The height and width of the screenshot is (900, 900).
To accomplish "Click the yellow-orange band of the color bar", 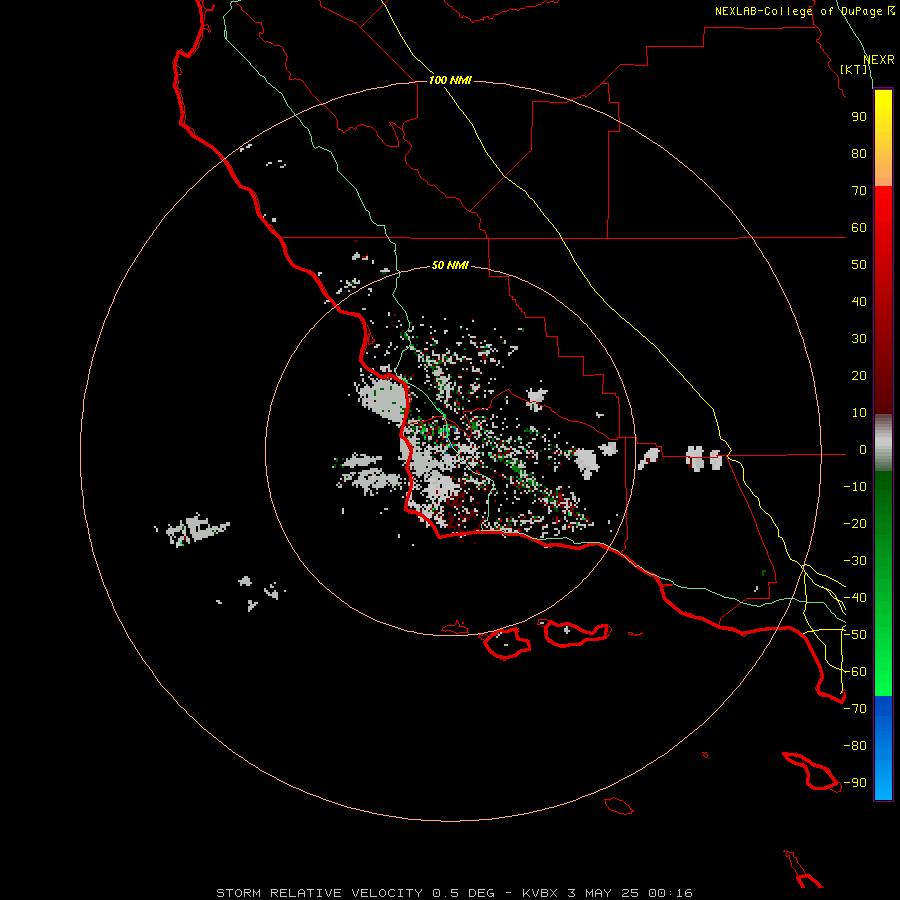I will [x=883, y=138].
